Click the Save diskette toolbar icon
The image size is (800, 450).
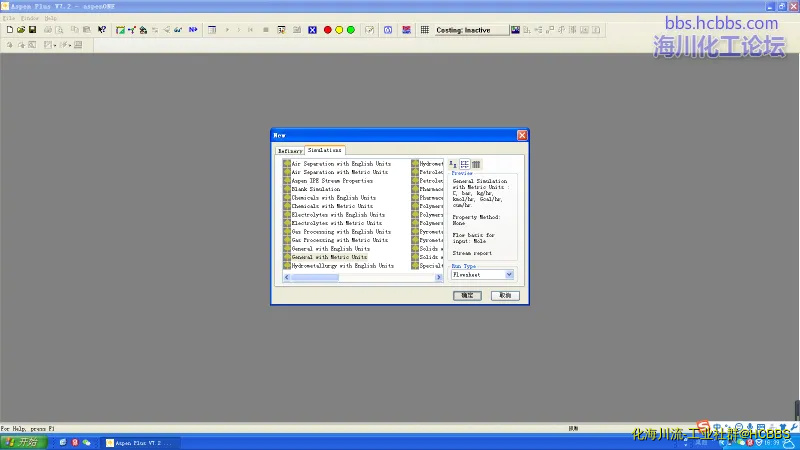[x=33, y=30]
